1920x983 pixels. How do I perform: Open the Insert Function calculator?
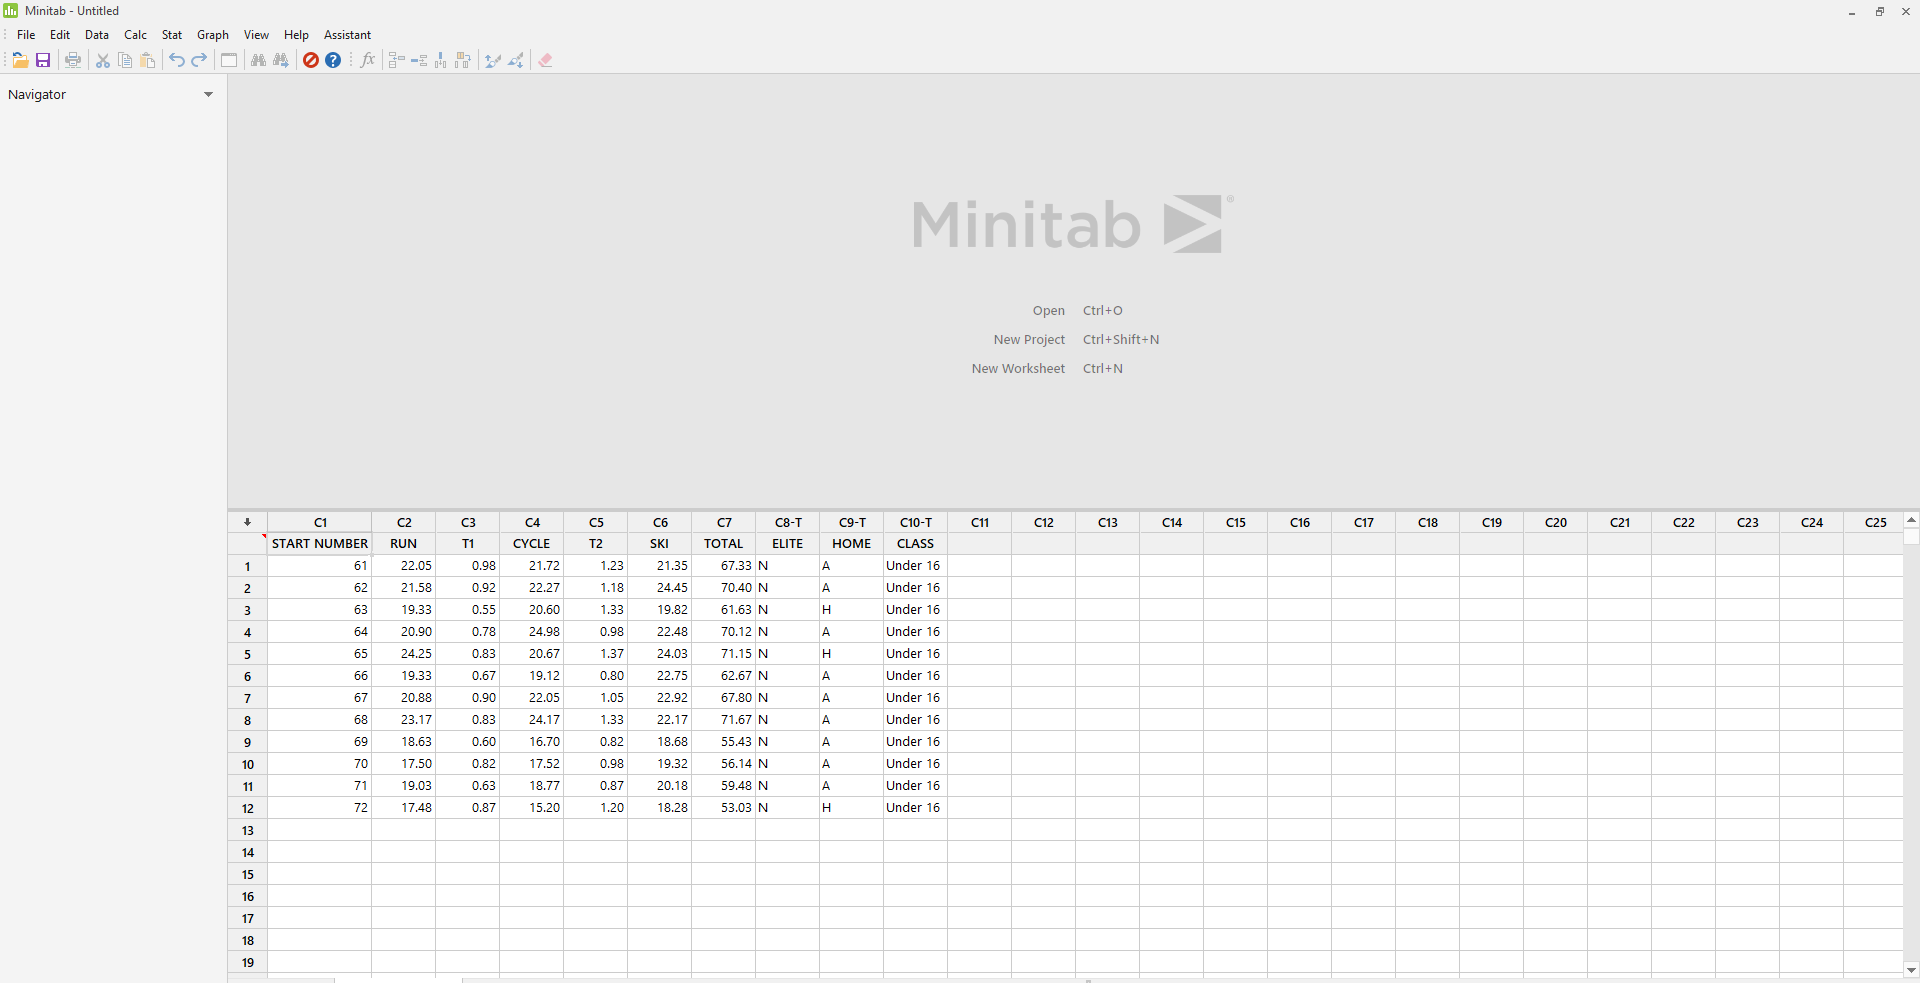point(367,60)
